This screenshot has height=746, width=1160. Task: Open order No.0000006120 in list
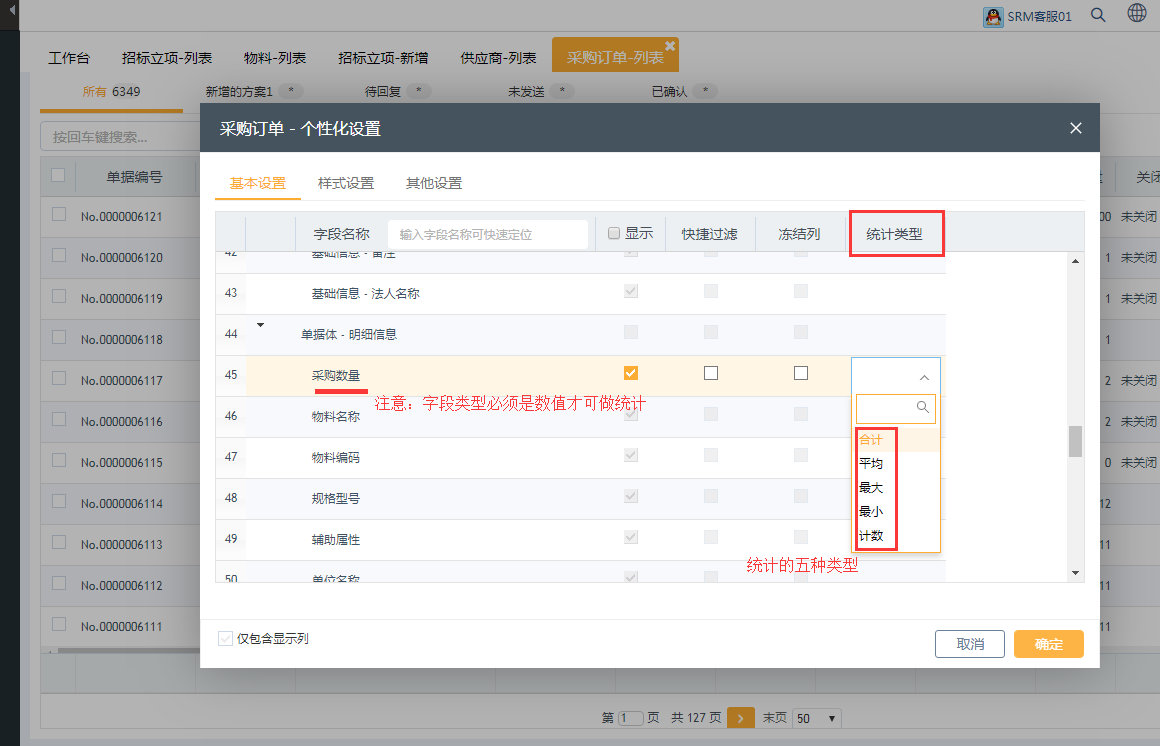tap(121, 258)
